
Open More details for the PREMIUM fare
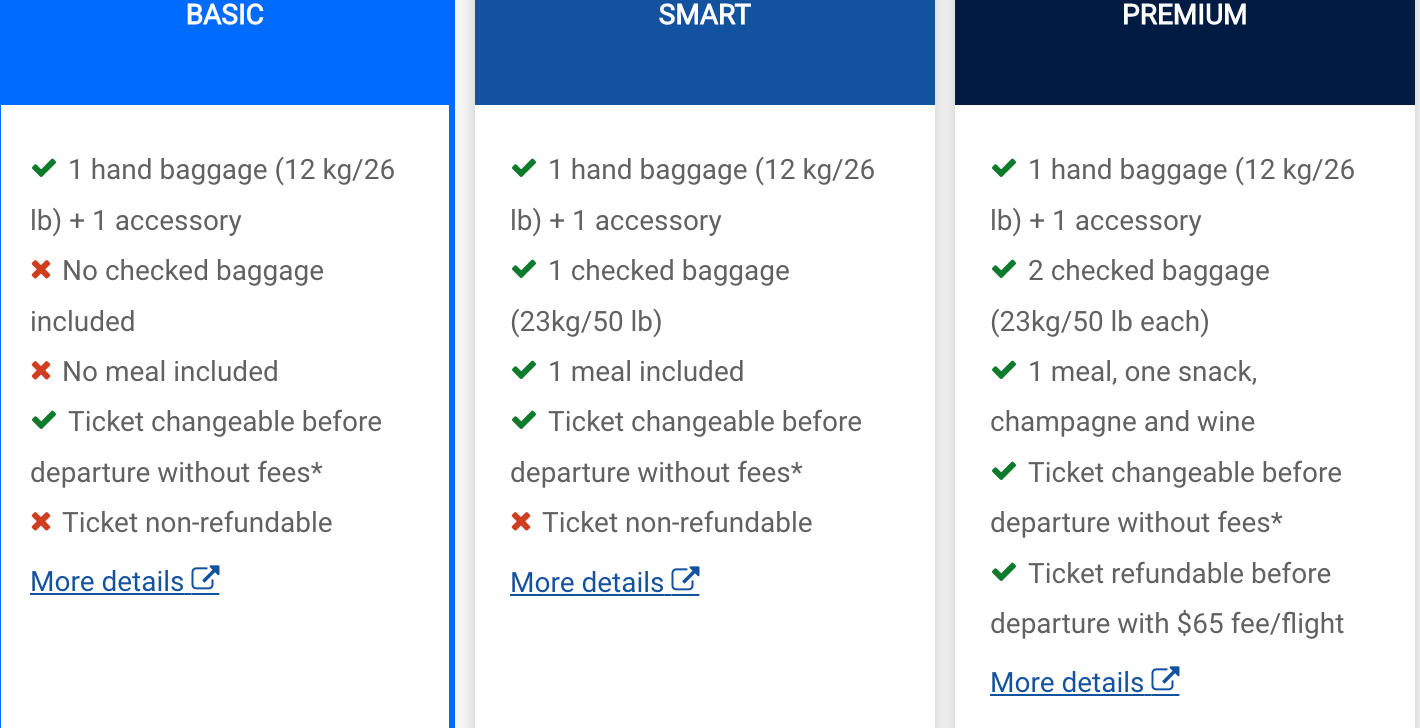(x=1085, y=682)
